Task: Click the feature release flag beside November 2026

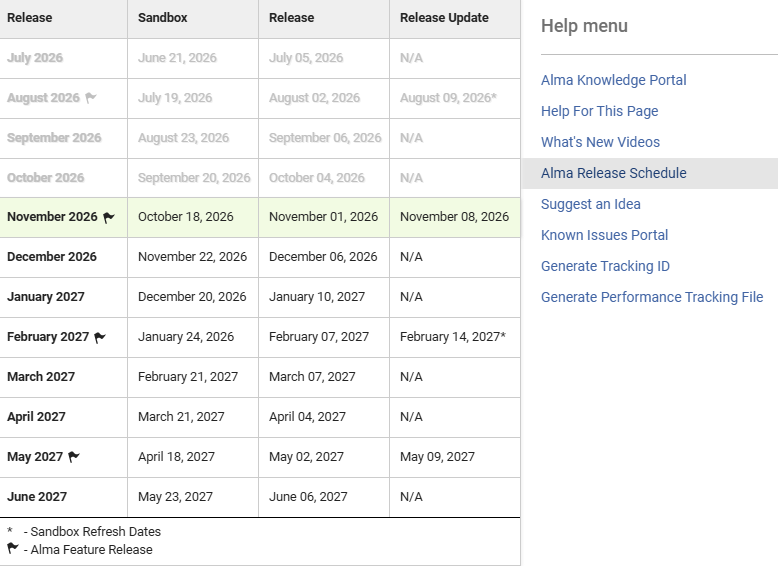Action: click(x=109, y=217)
